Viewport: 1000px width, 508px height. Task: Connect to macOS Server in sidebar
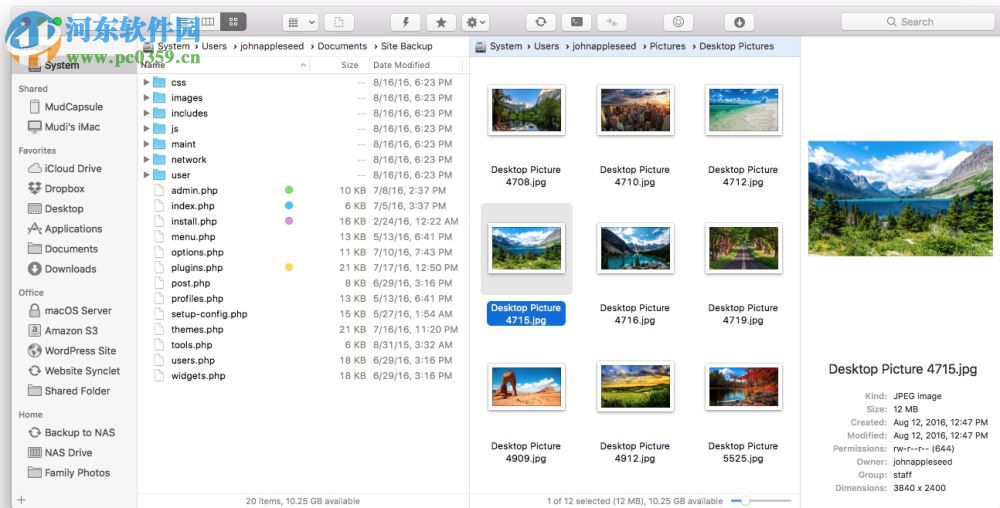point(70,310)
